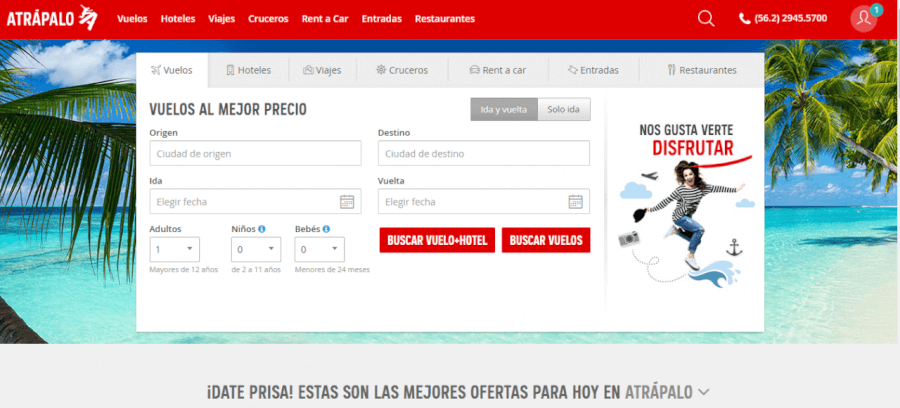Screen dimensions: 900x408
Task: Open Rent a Car in the top navigation
Action: click(x=325, y=18)
